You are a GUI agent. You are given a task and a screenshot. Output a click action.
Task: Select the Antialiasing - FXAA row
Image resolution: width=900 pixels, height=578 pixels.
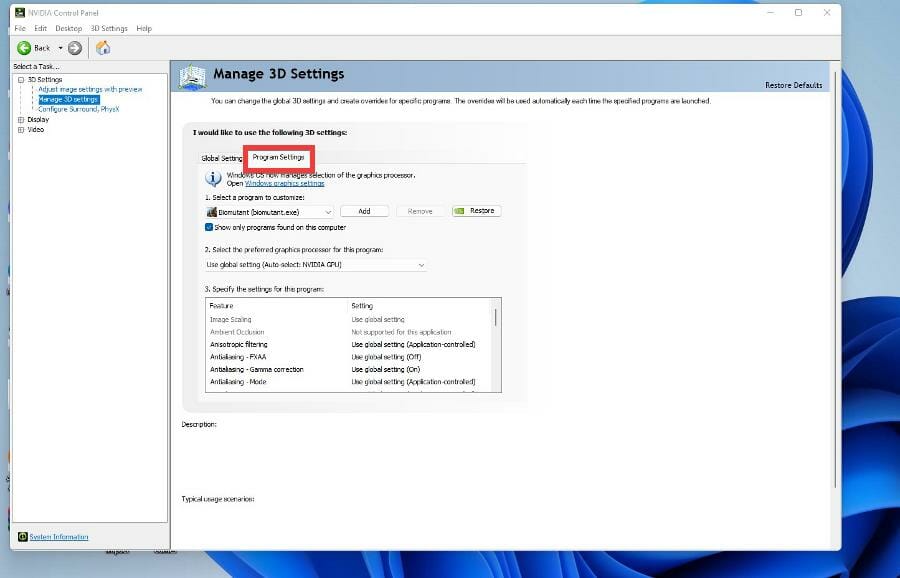tap(350, 357)
